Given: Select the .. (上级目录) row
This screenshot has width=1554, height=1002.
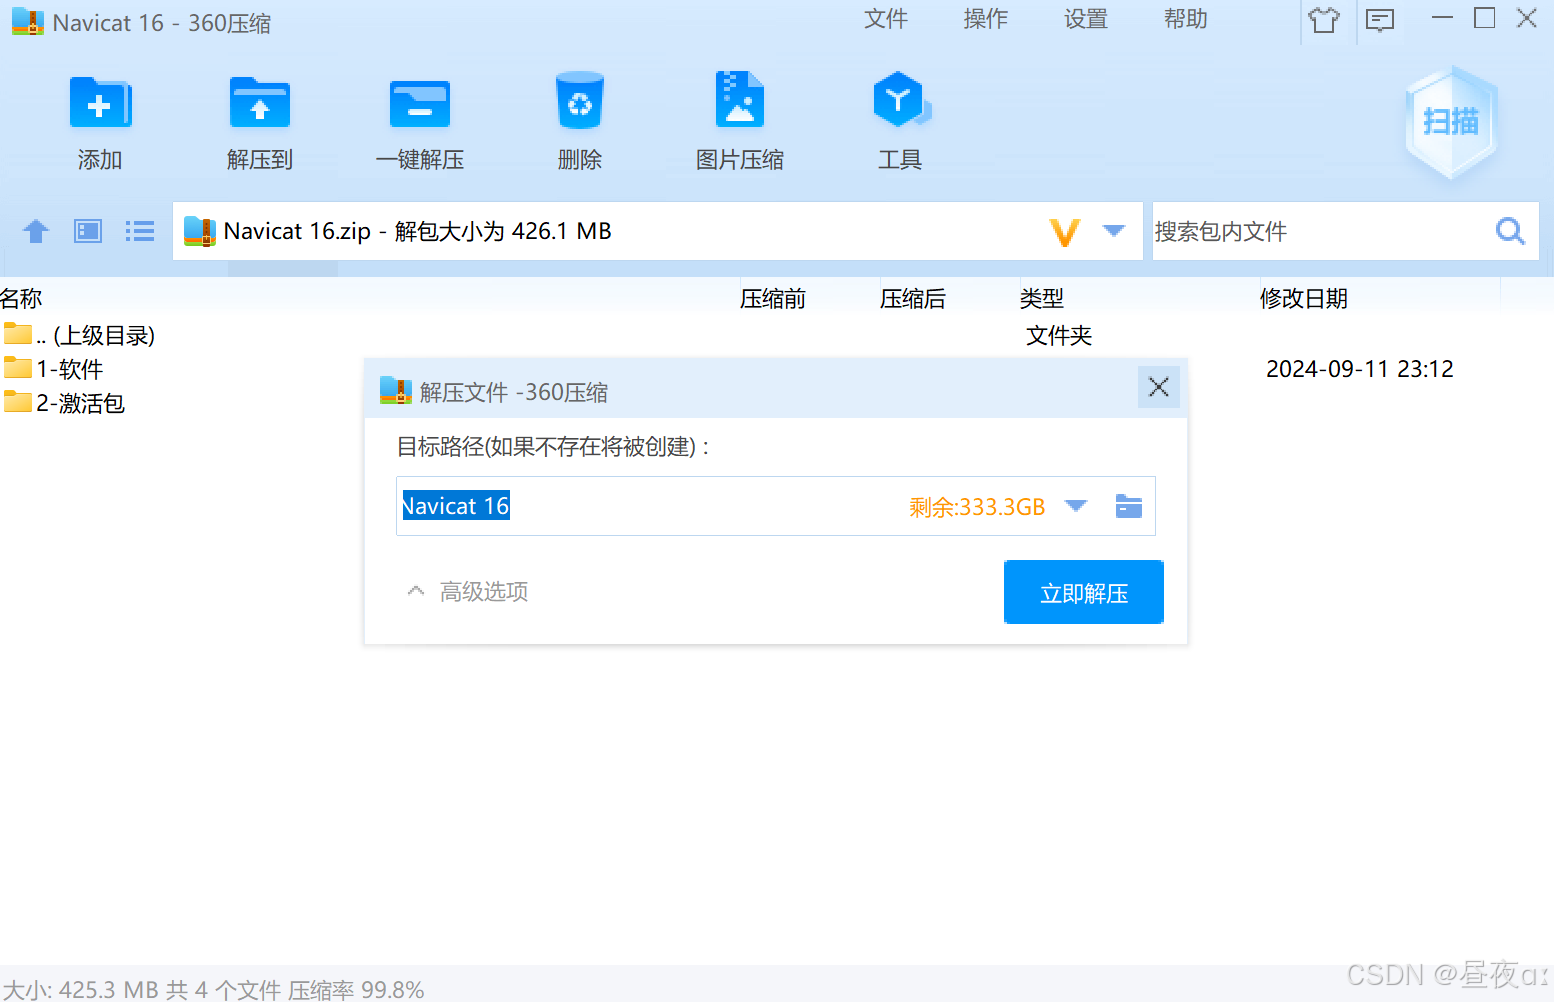Looking at the screenshot, I should (x=80, y=335).
